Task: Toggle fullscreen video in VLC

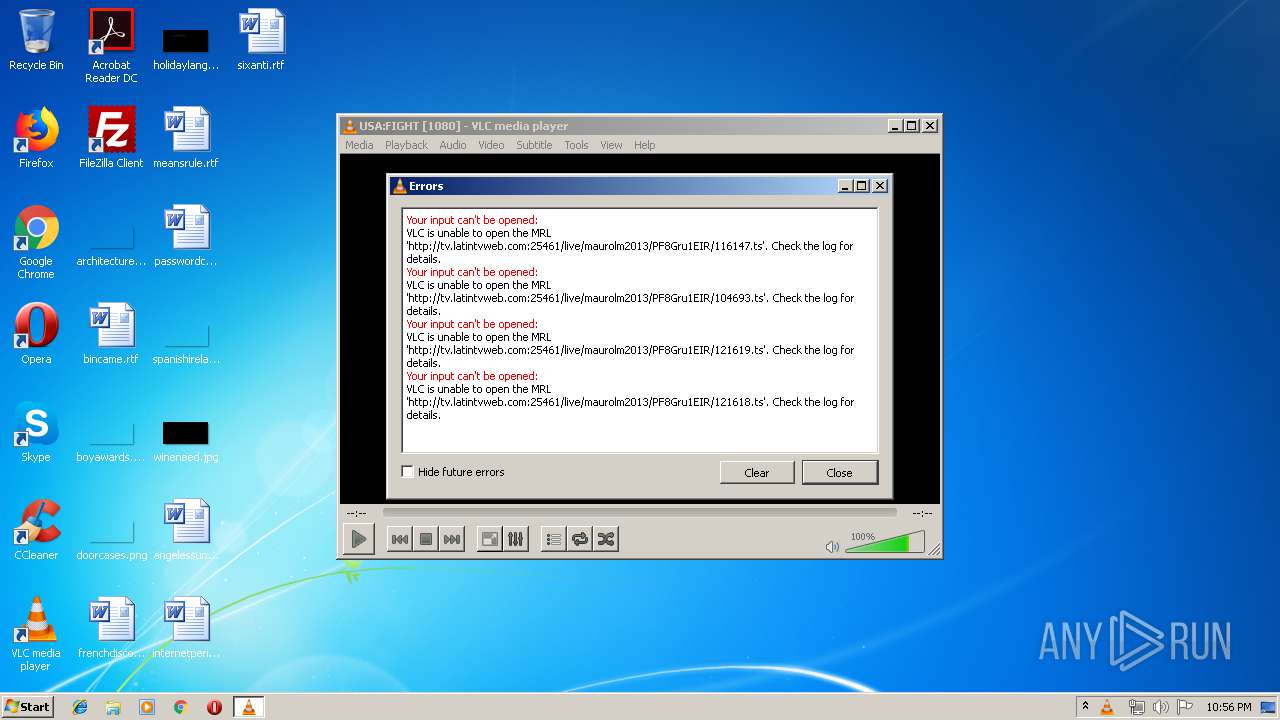Action: 490,539
